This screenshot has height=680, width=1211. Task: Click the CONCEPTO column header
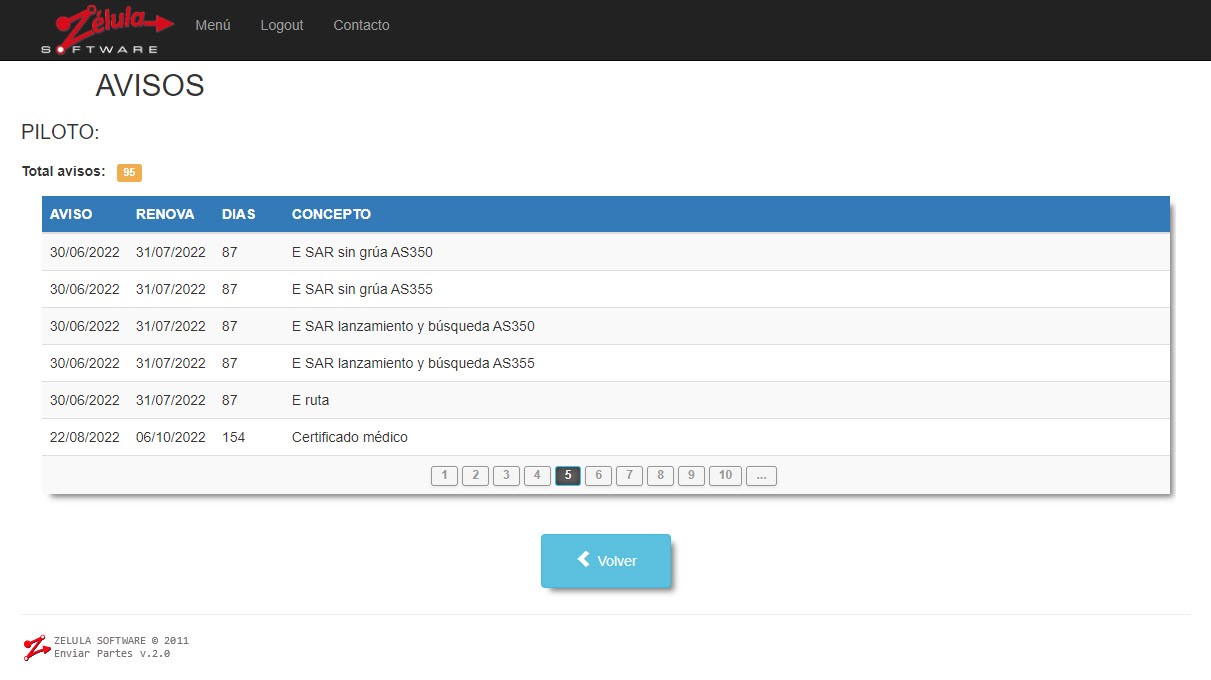(x=331, y=214)
